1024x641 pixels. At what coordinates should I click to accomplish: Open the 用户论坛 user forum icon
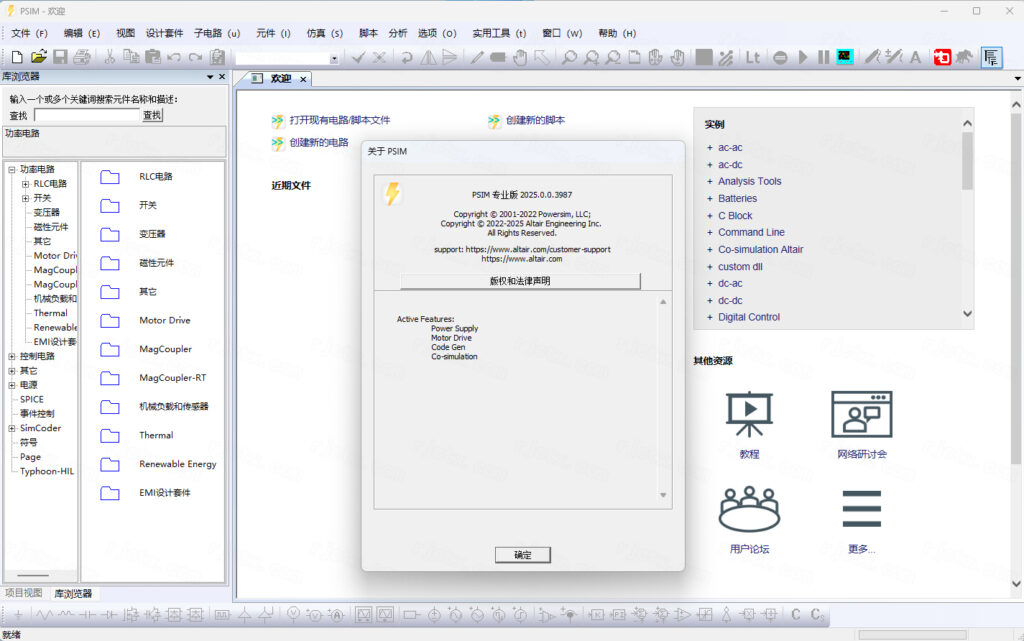[x=749, y=509]
